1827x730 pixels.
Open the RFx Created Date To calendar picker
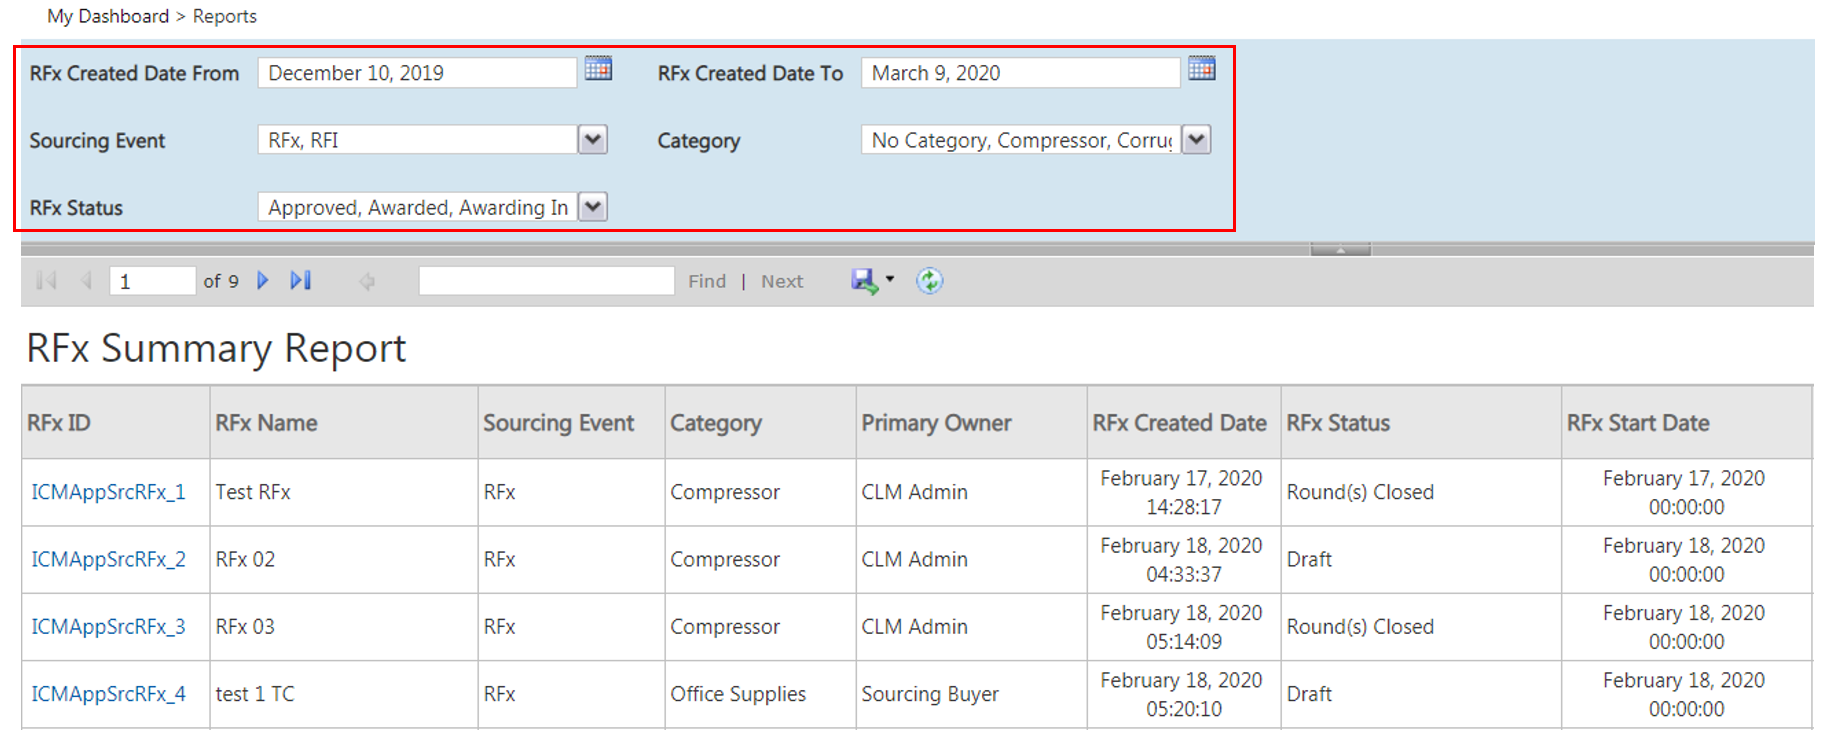click(x=1201, y=69)
